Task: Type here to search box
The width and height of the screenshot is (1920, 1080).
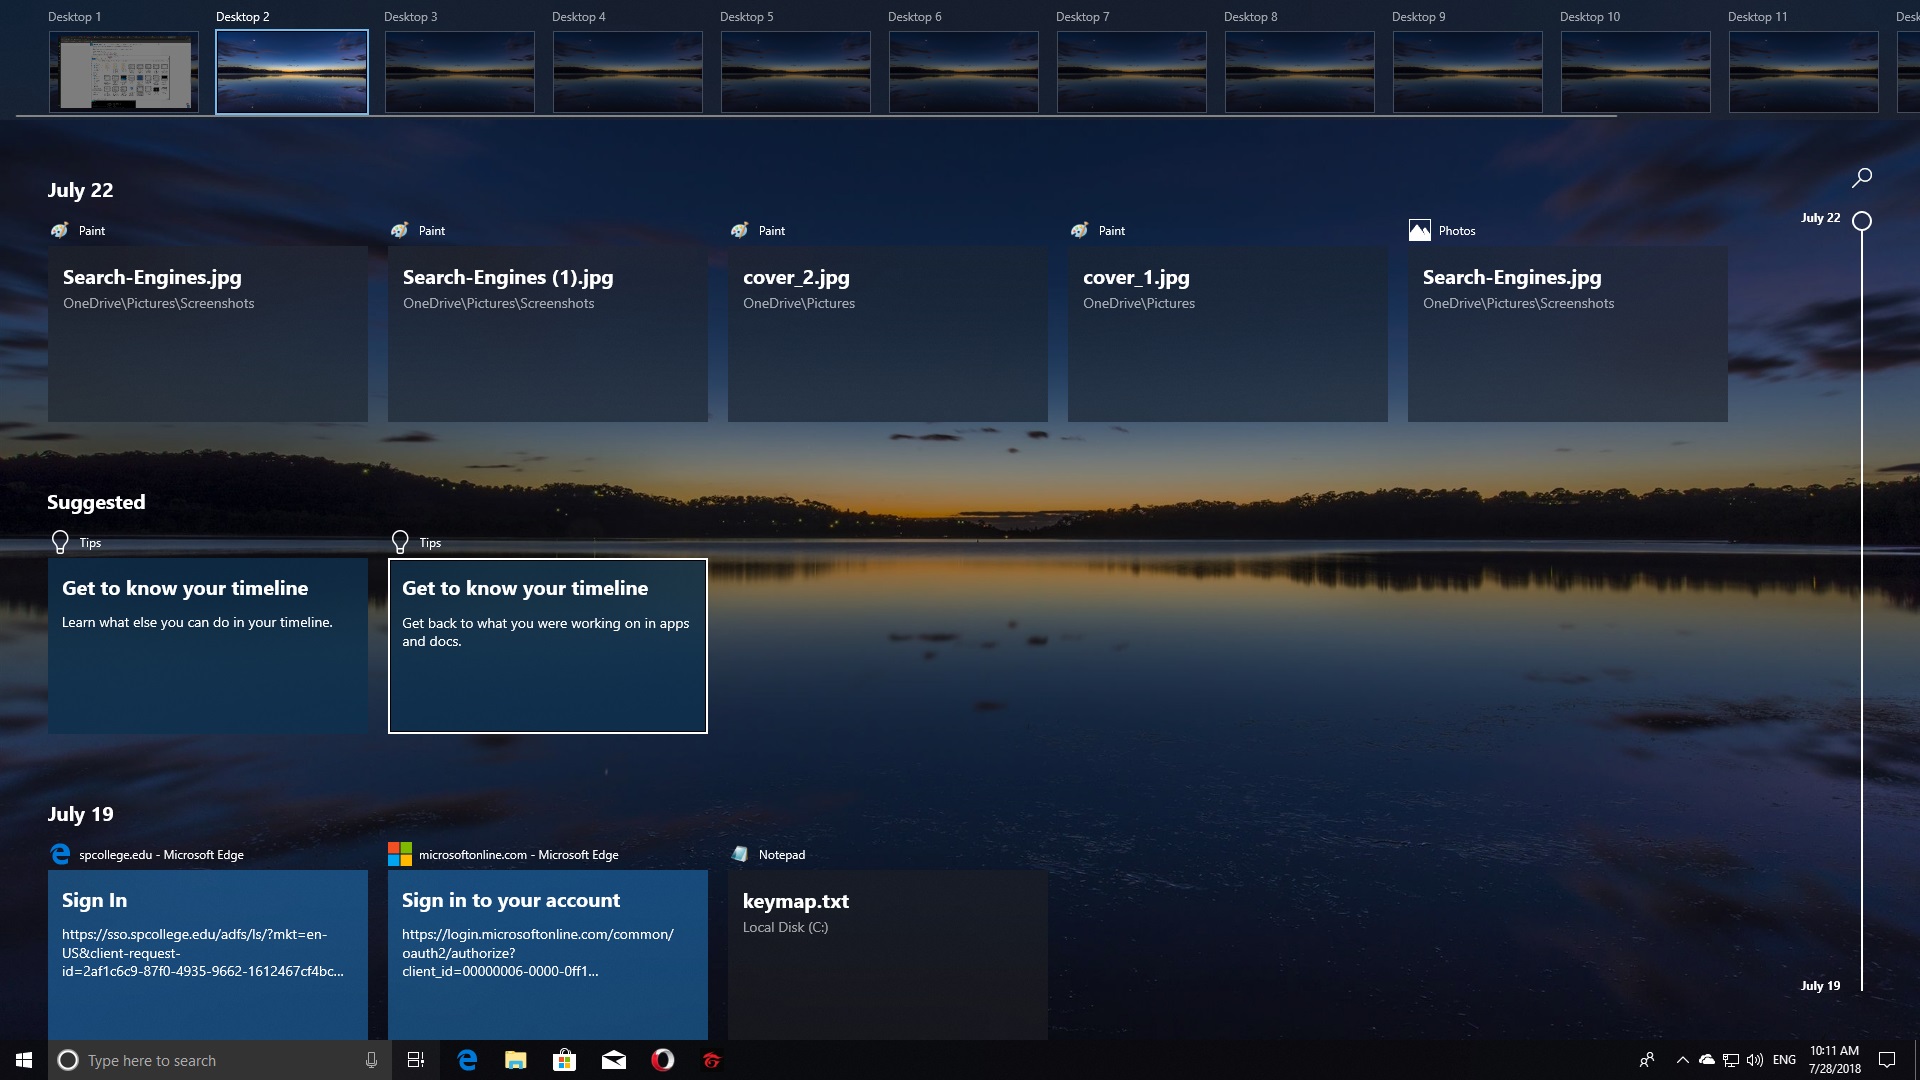Action: 218,1060
